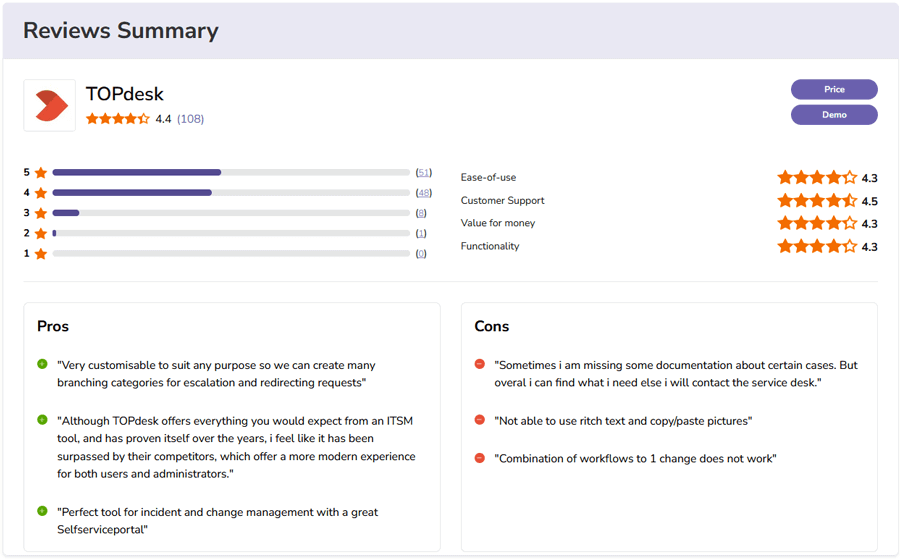This screenshot has height=559, width=900.
Task: Click the 4-star rating progress bar
Action: [231, 193]
